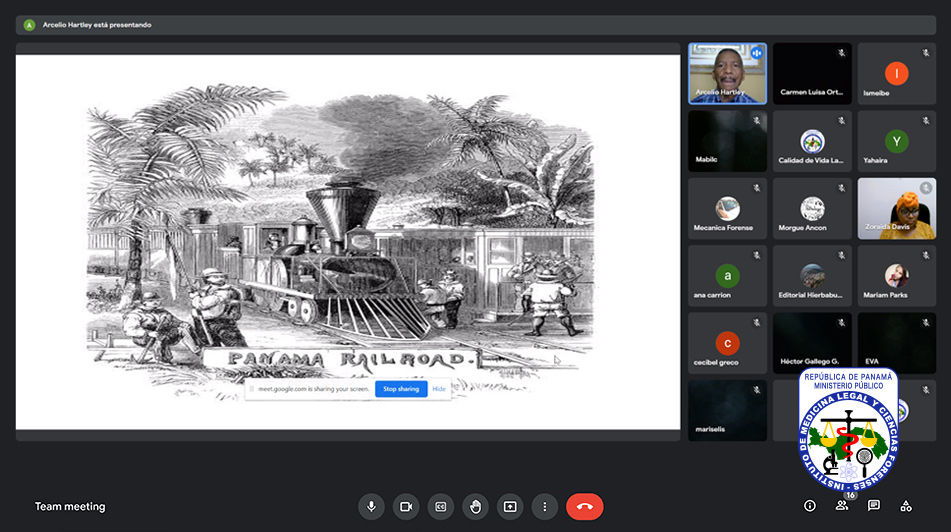Select Arcelio Hartley's video tile
This screenshot has width=951, height=532.
(727, 73)
